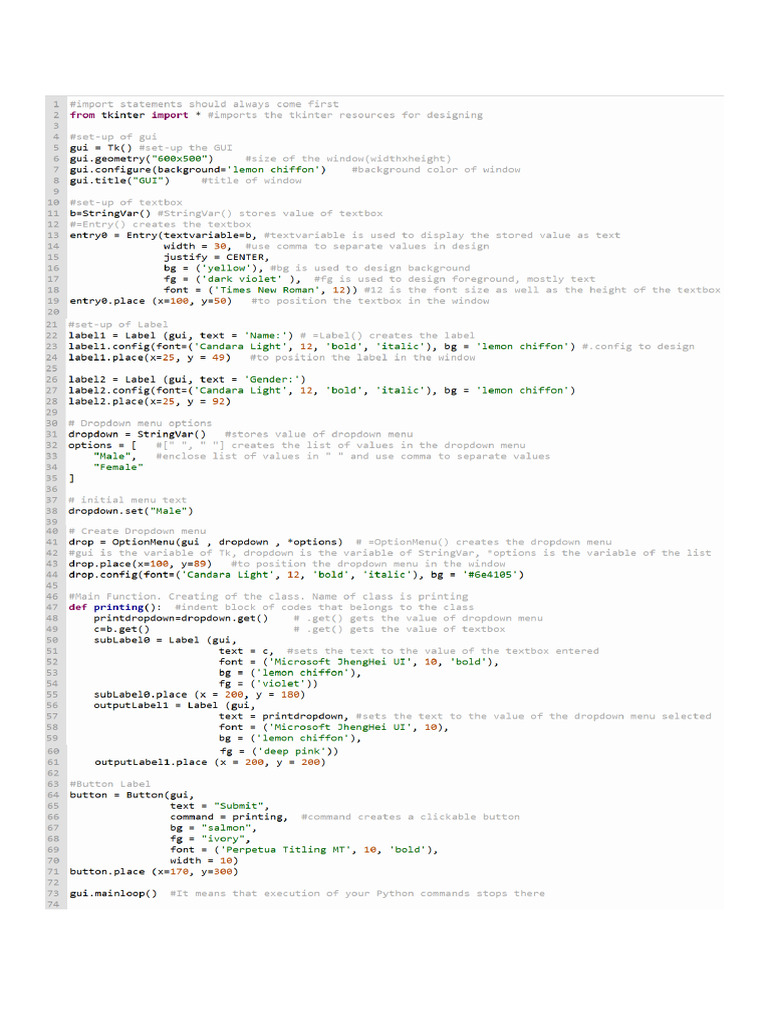
Task: Click the drop.config line with '#6e4105'
Action: pyautogui.click(x=296, y=575)
